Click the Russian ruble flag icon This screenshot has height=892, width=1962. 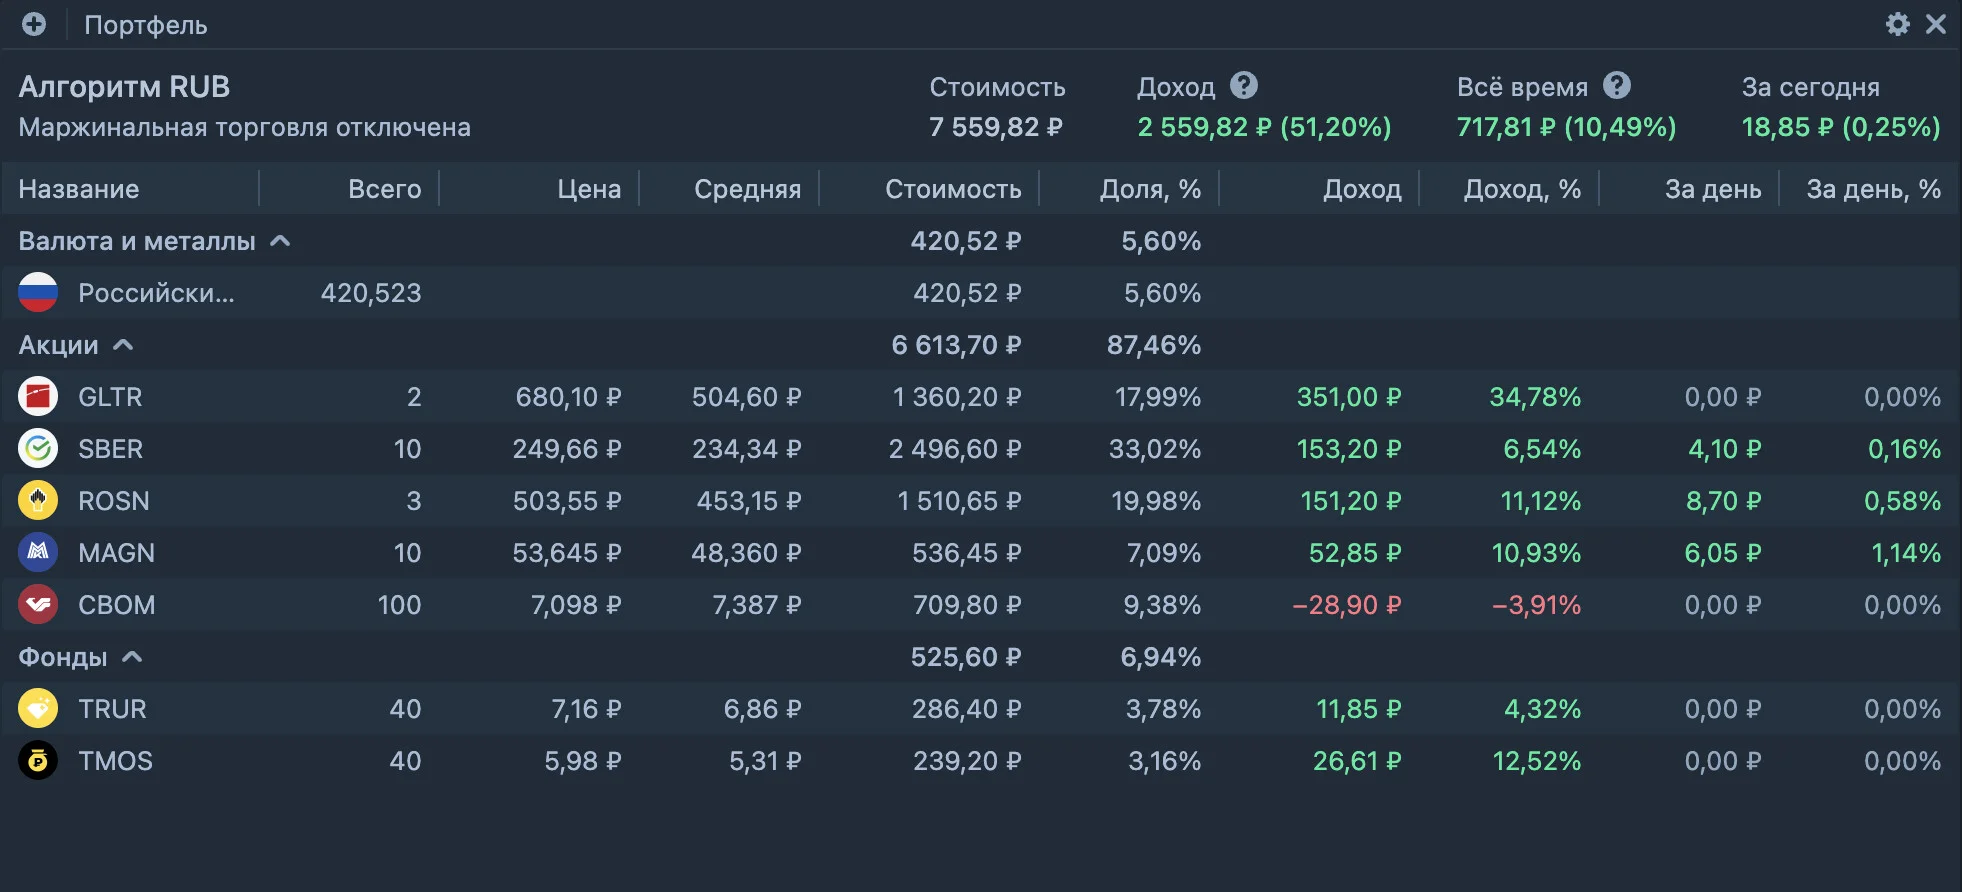[x=38, y=293]
